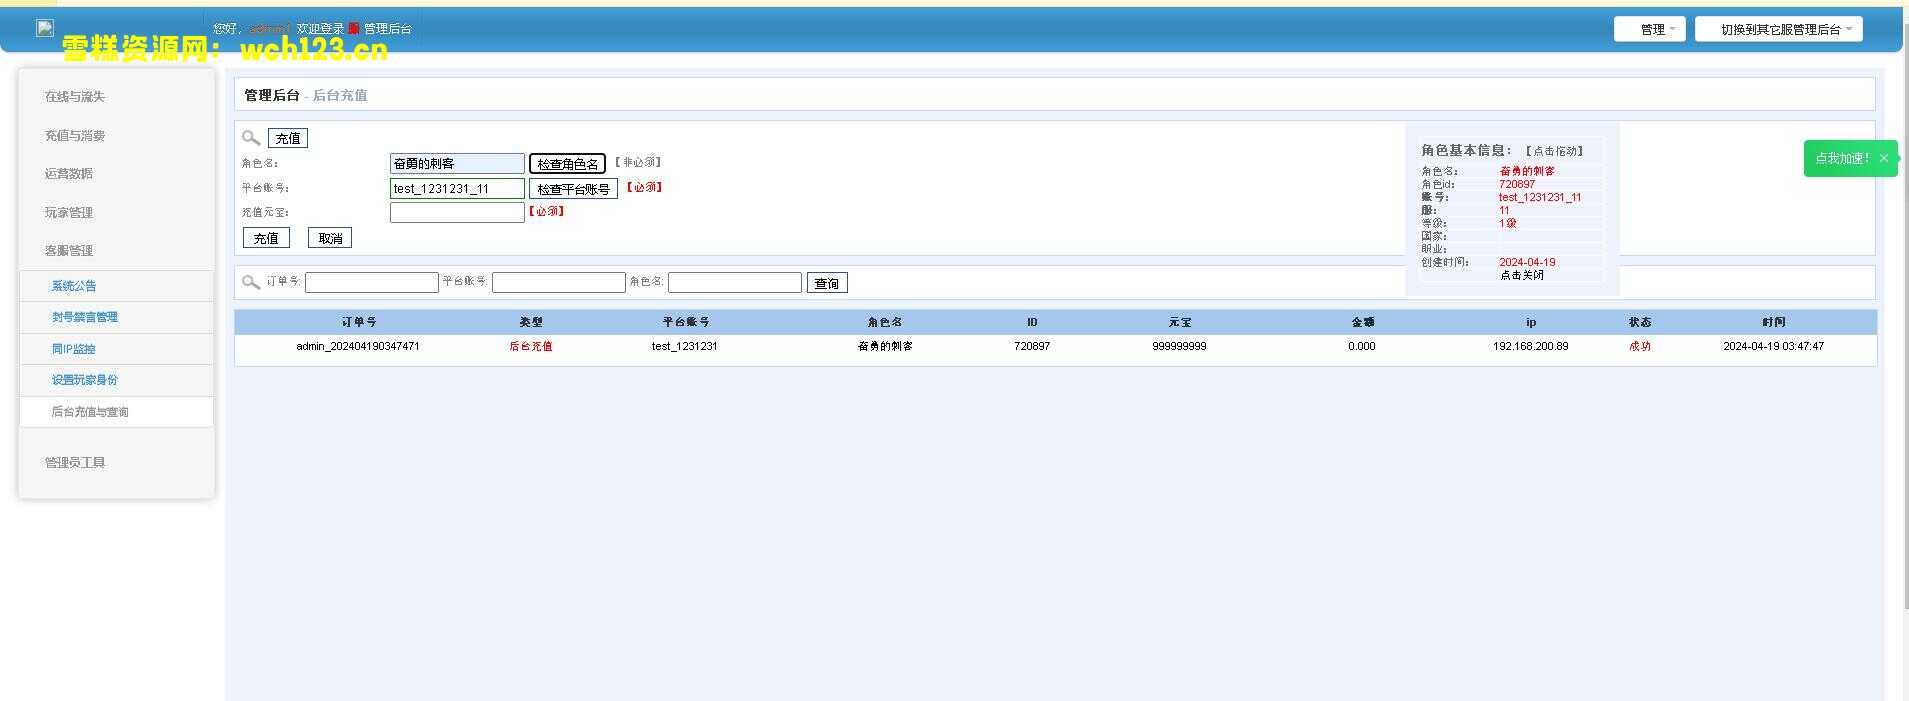The height and width of the screenshot is (701, 1909).
Task: Expand 管理员工具 sidebar section
Action: 75,463
